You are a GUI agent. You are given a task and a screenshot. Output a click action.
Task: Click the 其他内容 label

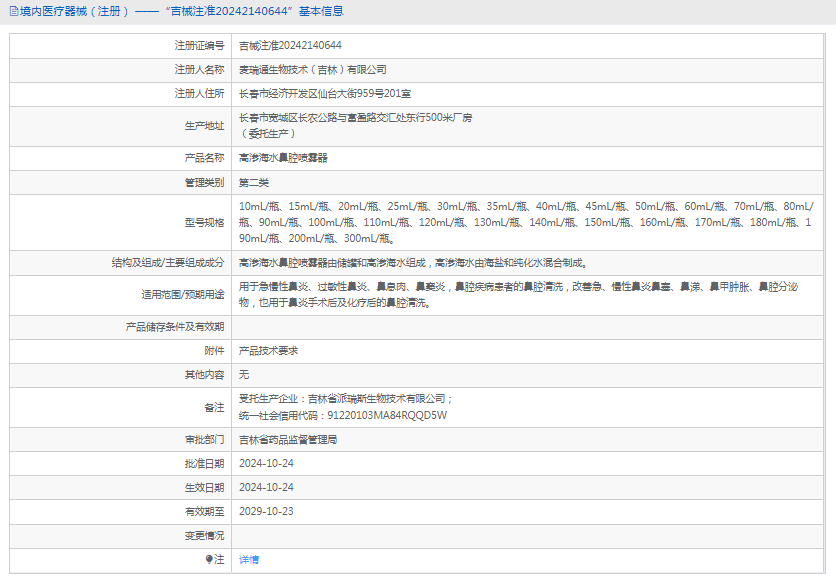[x=204, y=375]
